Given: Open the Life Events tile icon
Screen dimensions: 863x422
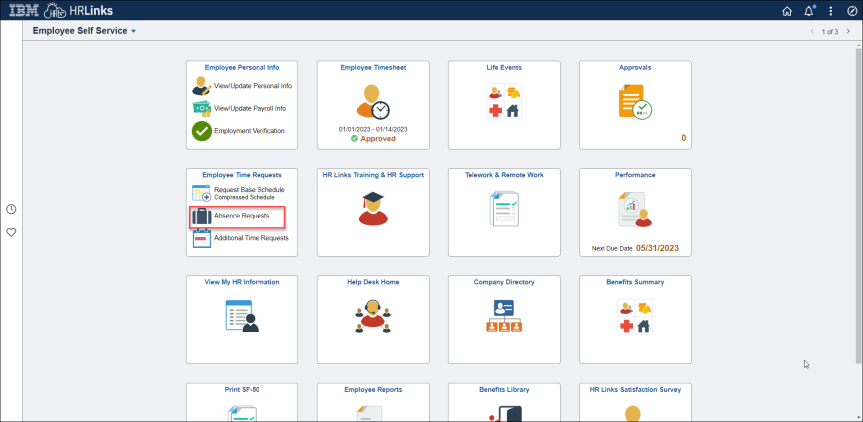Looking at the screenshot, I should coord(504,101).
